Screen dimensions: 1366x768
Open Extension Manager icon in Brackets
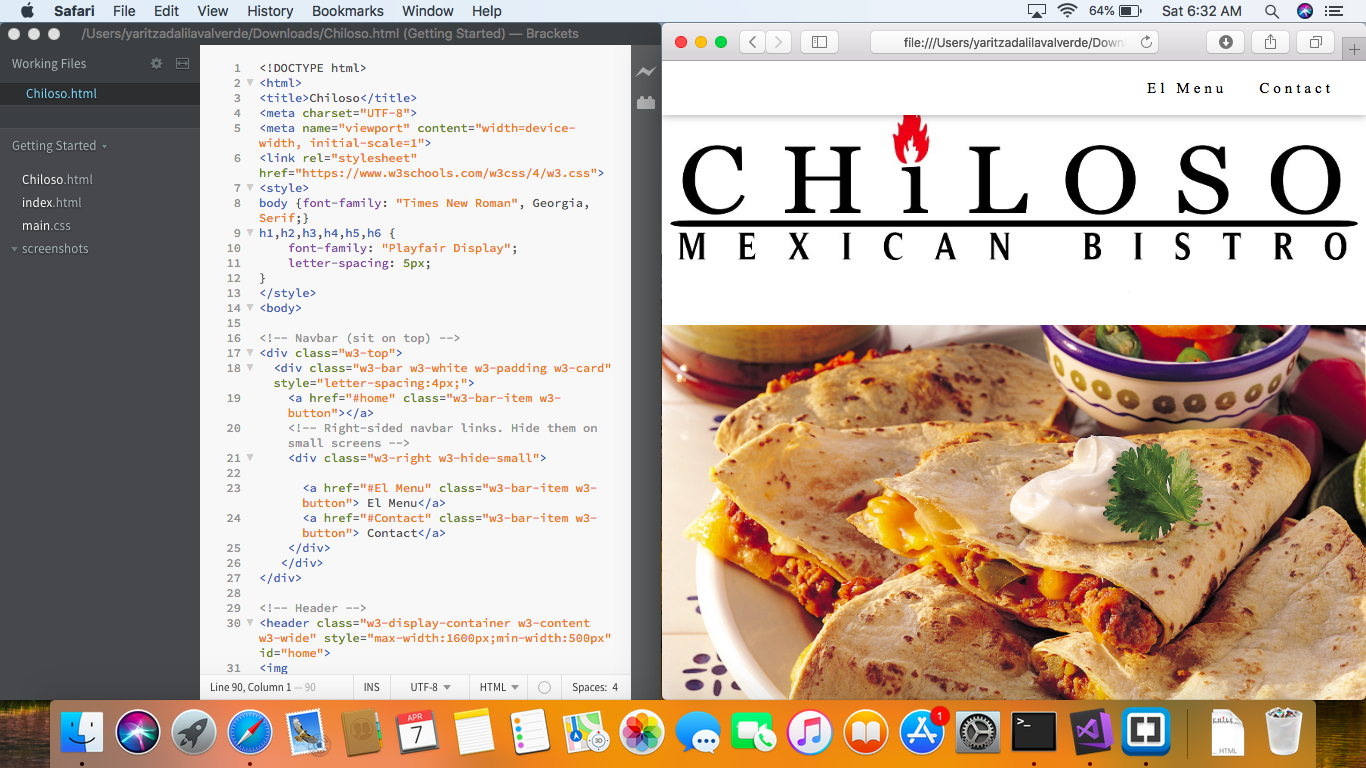(x=646, y=102)
